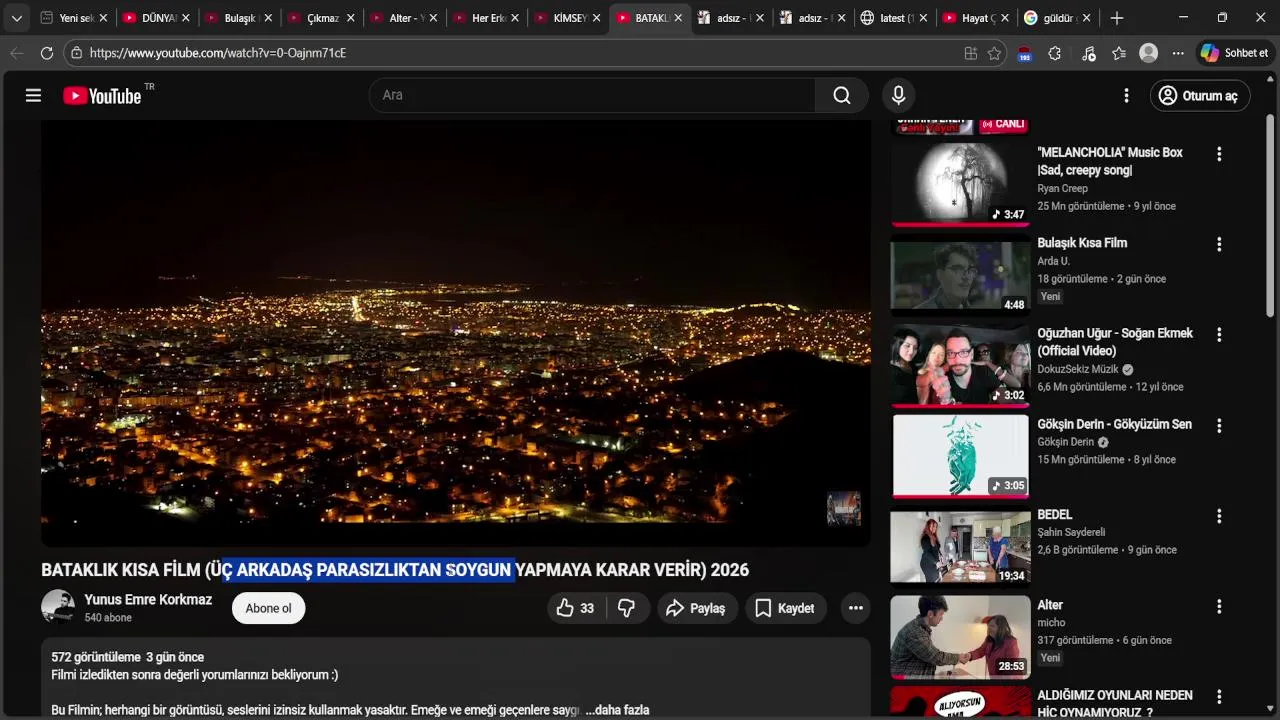Open Copilot Sohbet et button
The width and height of the screenshot is (1280, 720).
[x=1235, y=53]
